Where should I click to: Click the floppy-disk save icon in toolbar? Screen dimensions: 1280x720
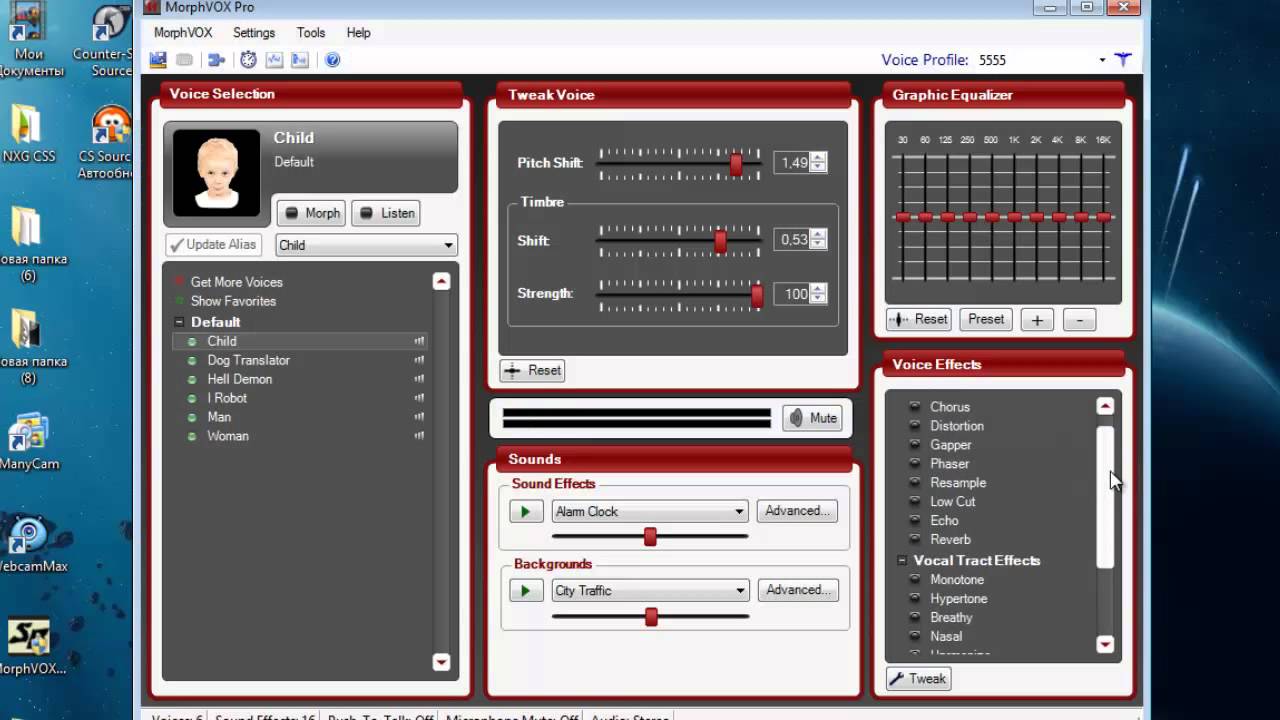[158, 60]
